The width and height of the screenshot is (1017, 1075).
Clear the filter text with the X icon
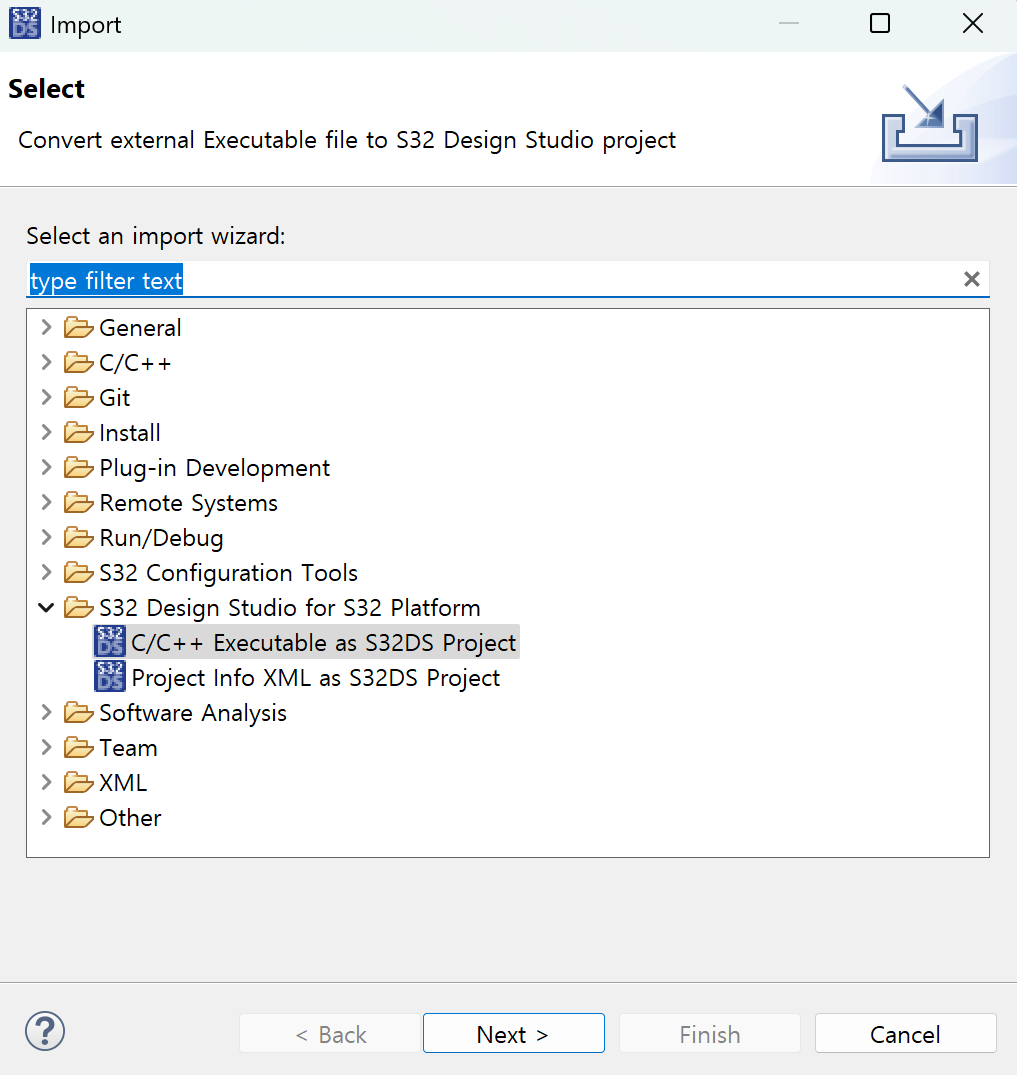(x=972, y=279)
